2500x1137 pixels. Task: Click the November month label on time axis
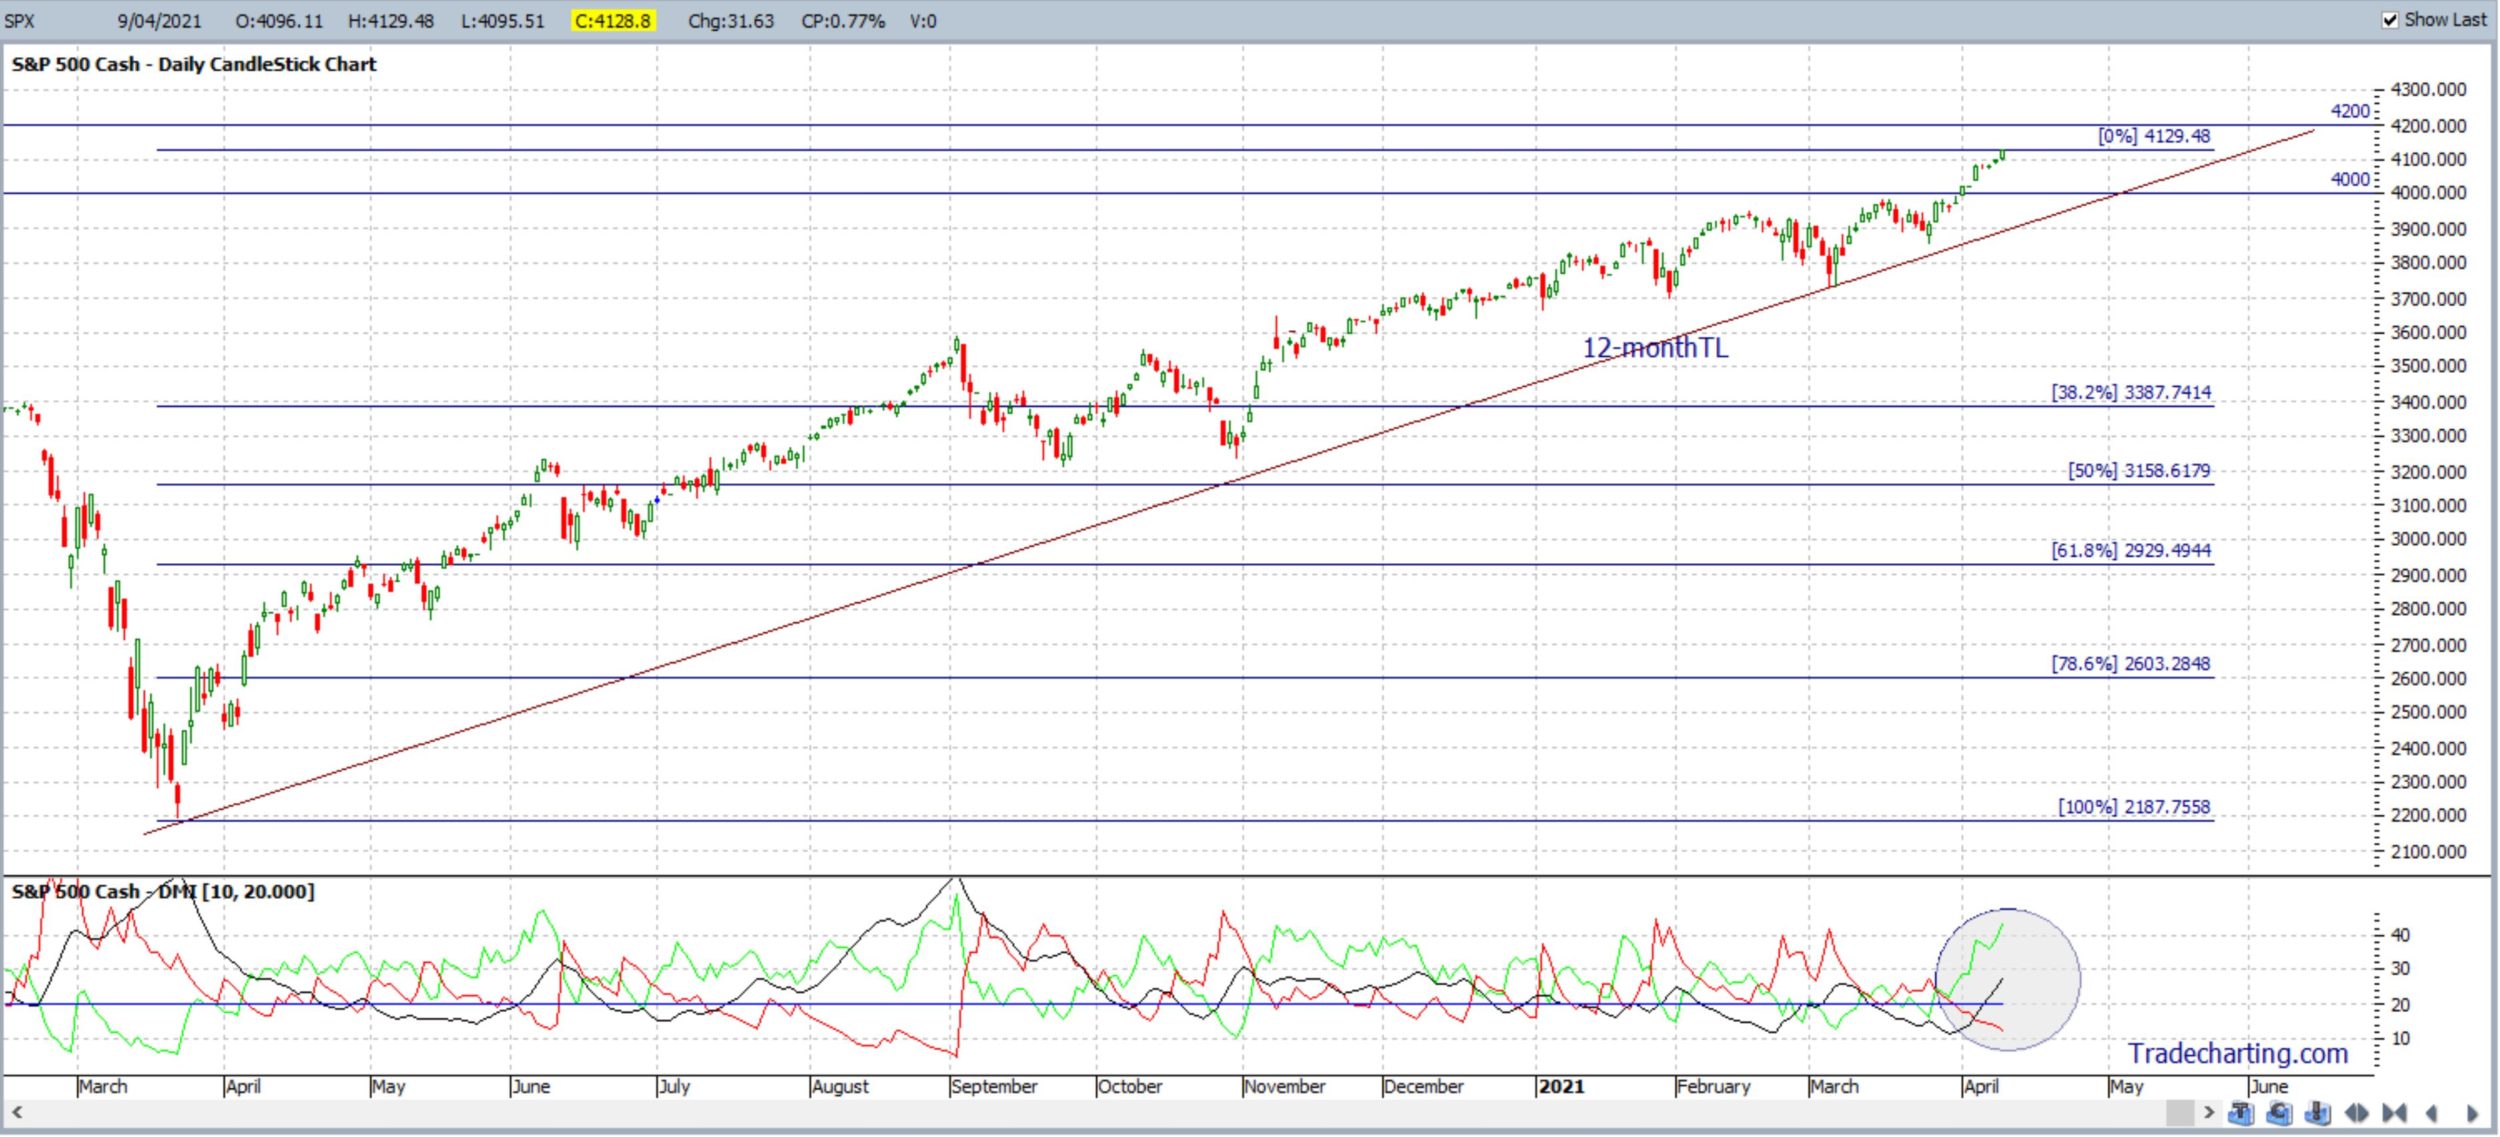click(x=1285, y=1086)
